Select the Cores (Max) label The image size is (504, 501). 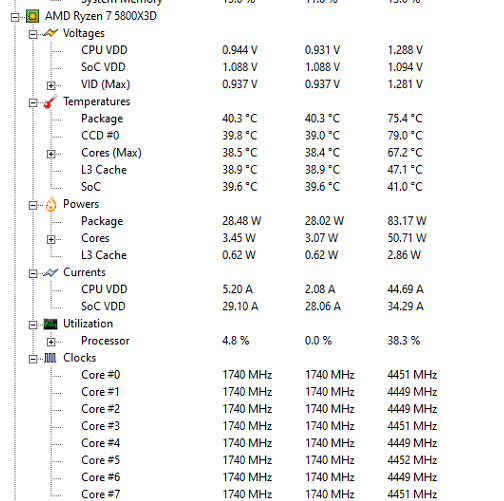point(111,153)
